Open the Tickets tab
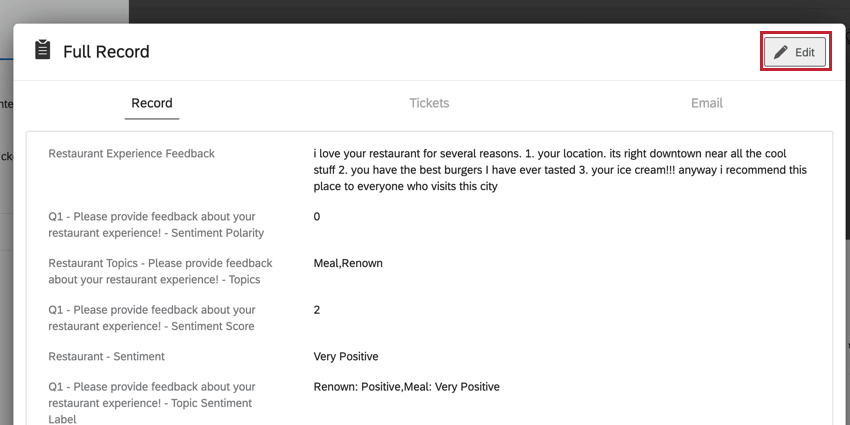The image size is (850, 425). 429,103
